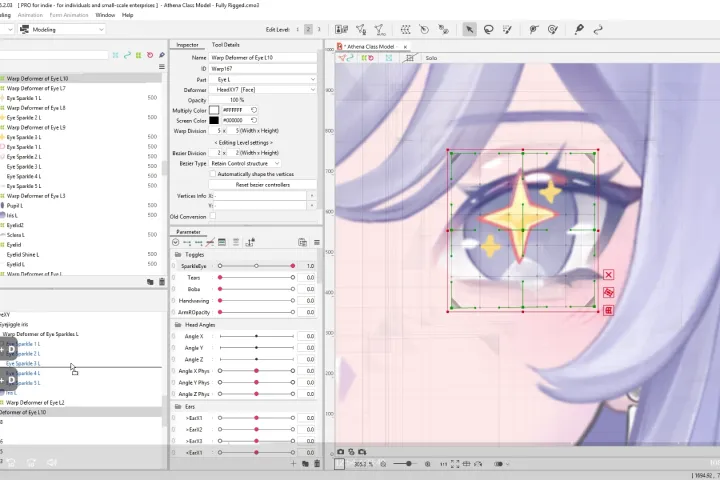Screen dimensions: 720x480
Task: Toggle lock beside Angle X parameter
Action: tap(174, 336)
